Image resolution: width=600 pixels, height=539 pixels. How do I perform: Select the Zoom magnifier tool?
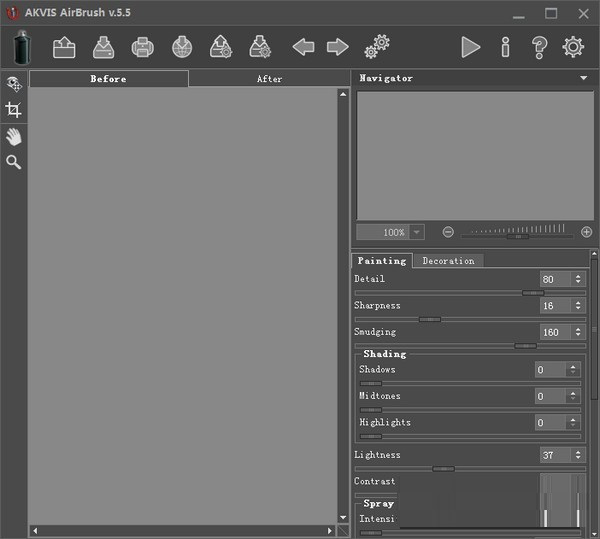coord(14,162)
